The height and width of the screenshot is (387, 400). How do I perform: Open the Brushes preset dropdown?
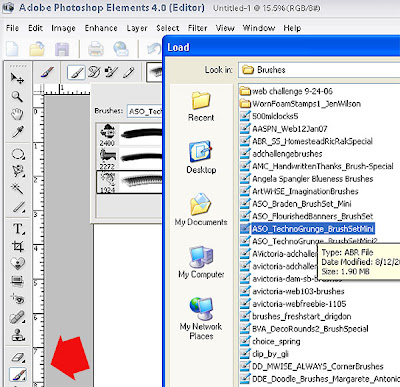point(144,111)
